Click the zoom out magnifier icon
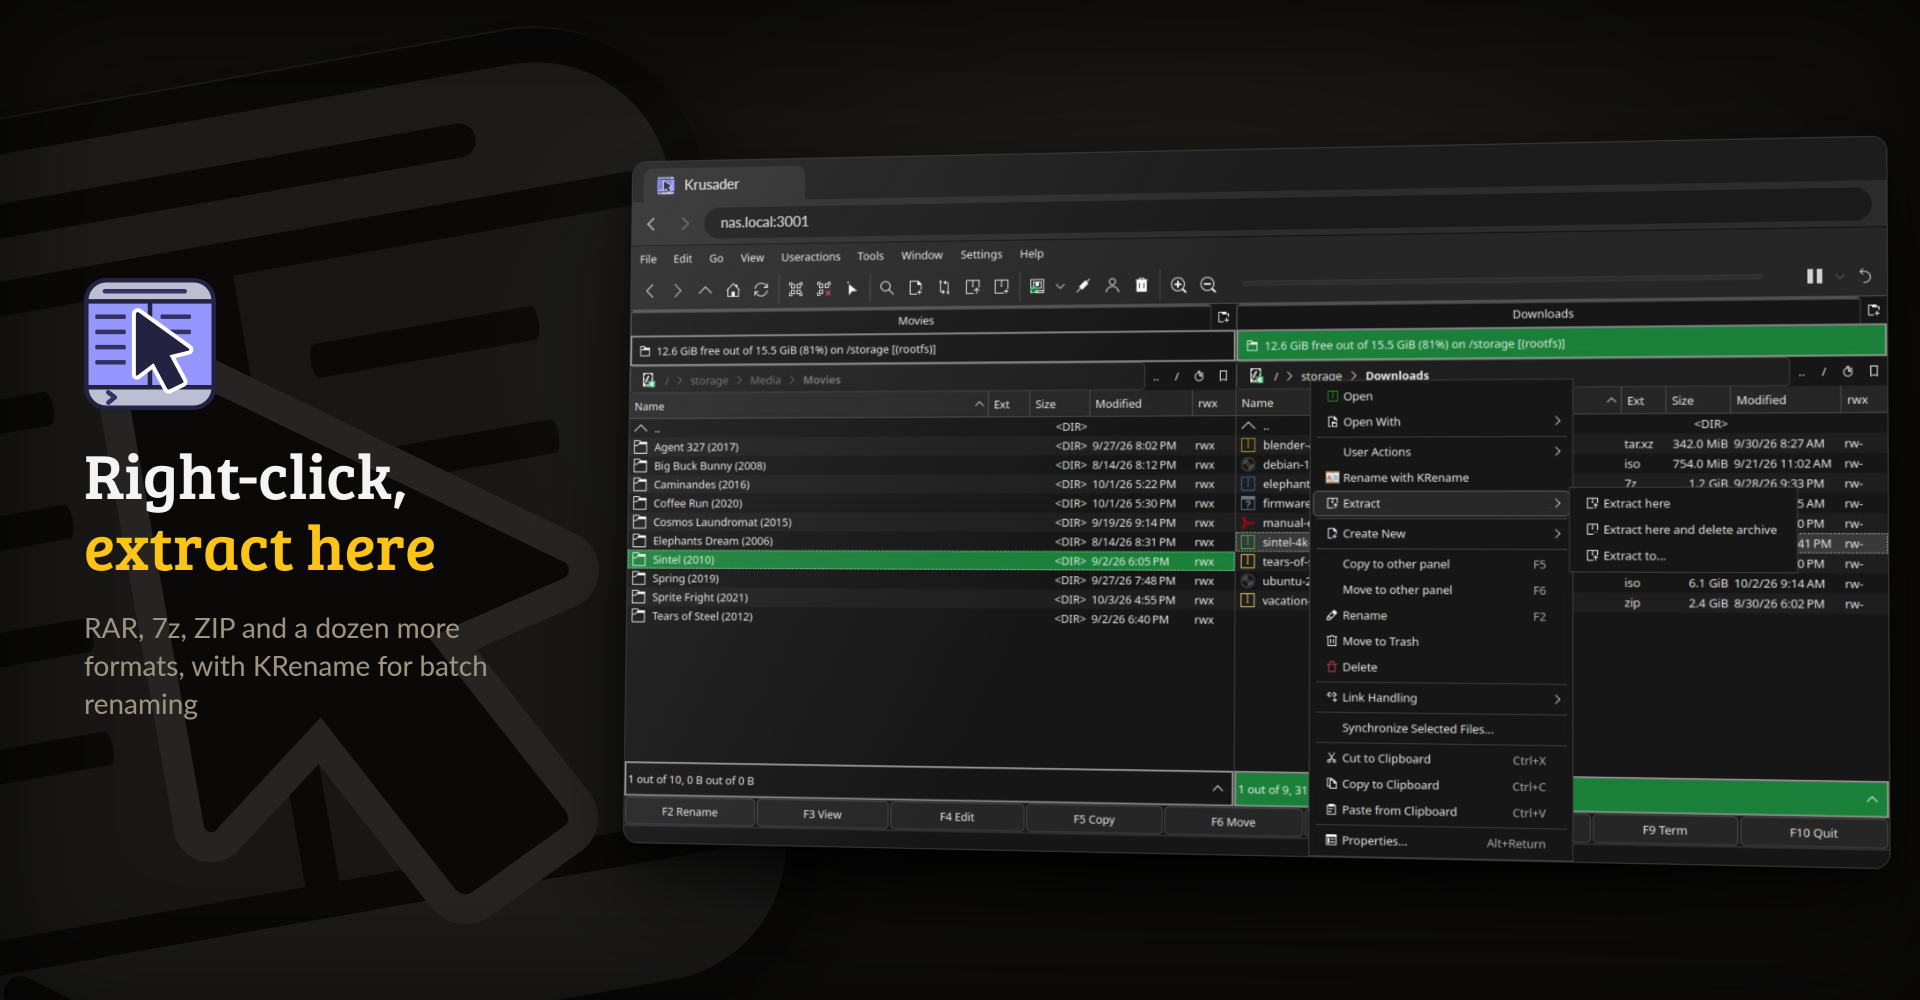 tap(1208, 285)
